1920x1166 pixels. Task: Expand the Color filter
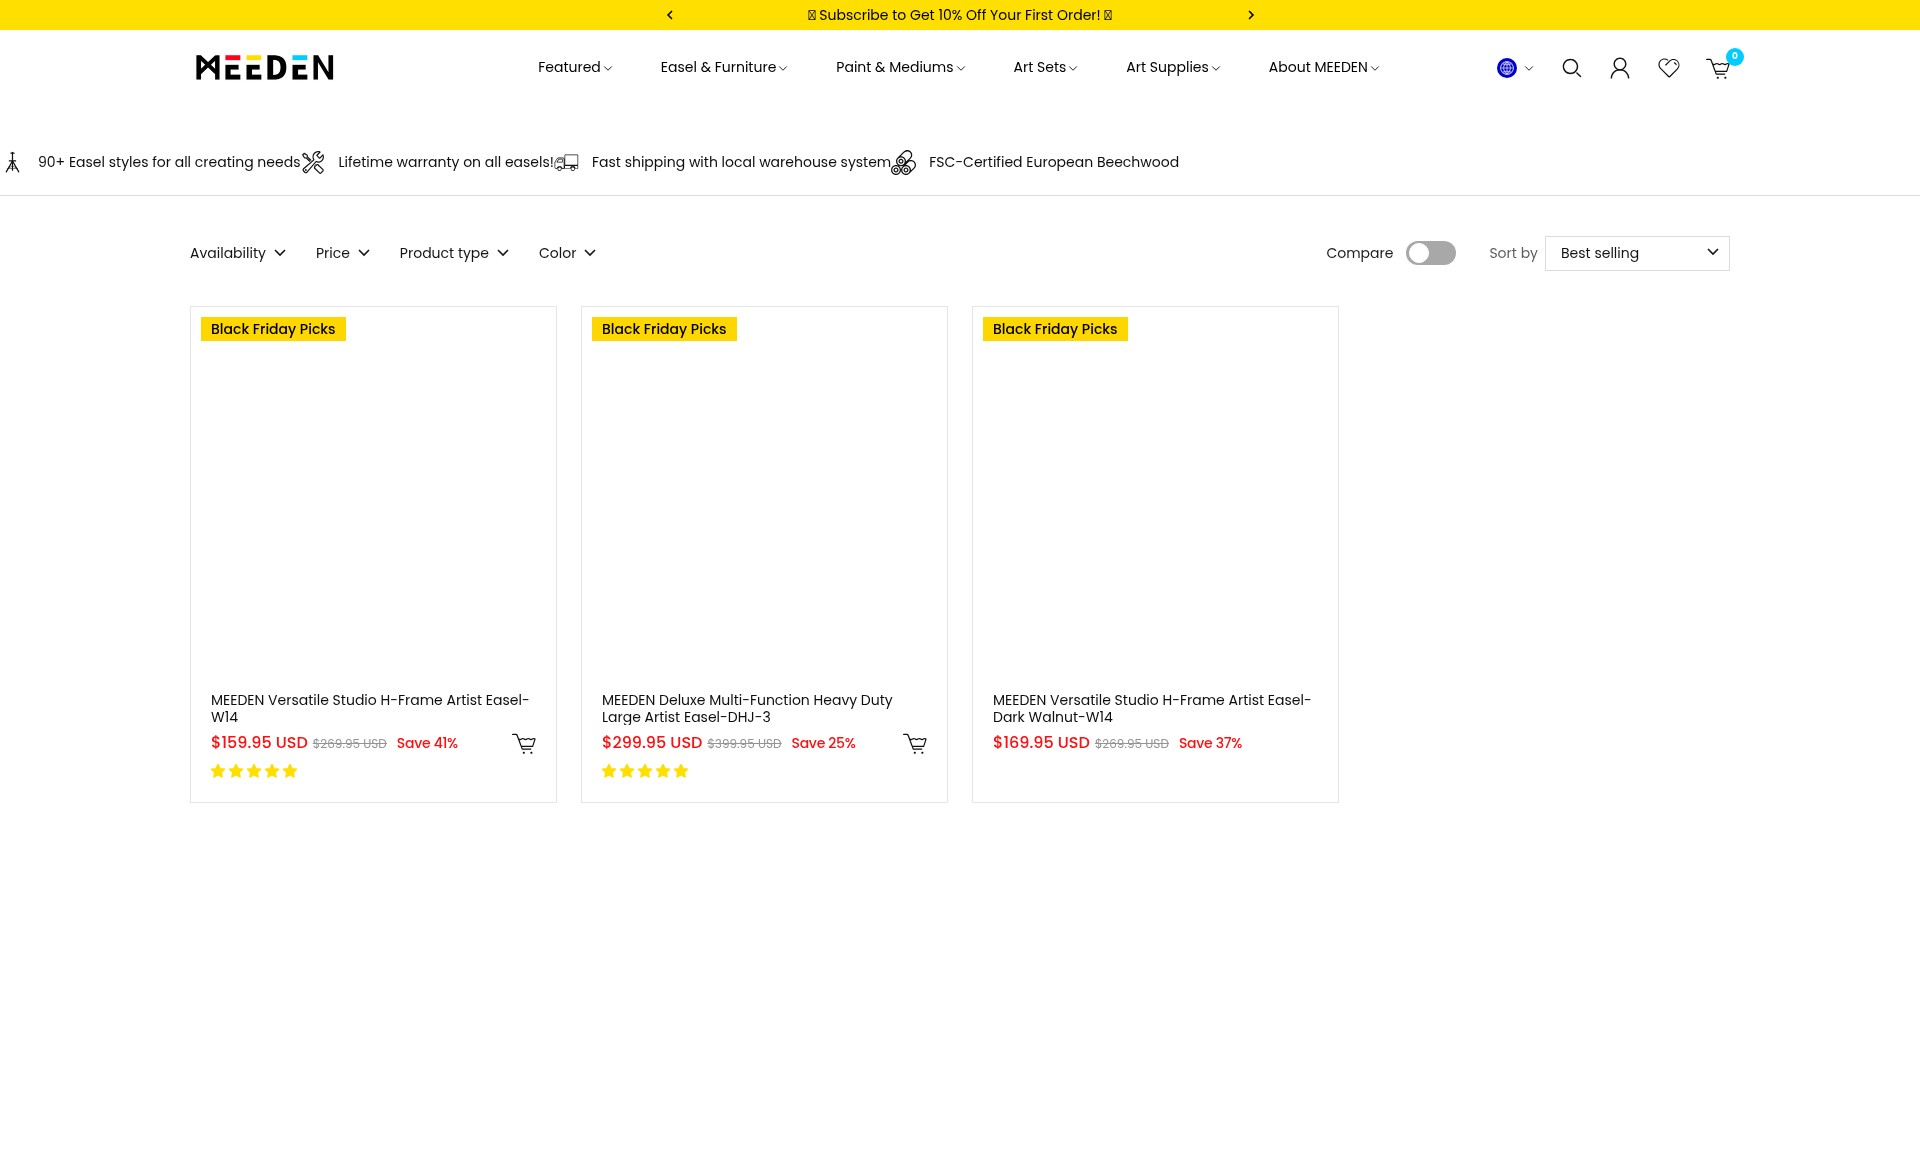567,253
